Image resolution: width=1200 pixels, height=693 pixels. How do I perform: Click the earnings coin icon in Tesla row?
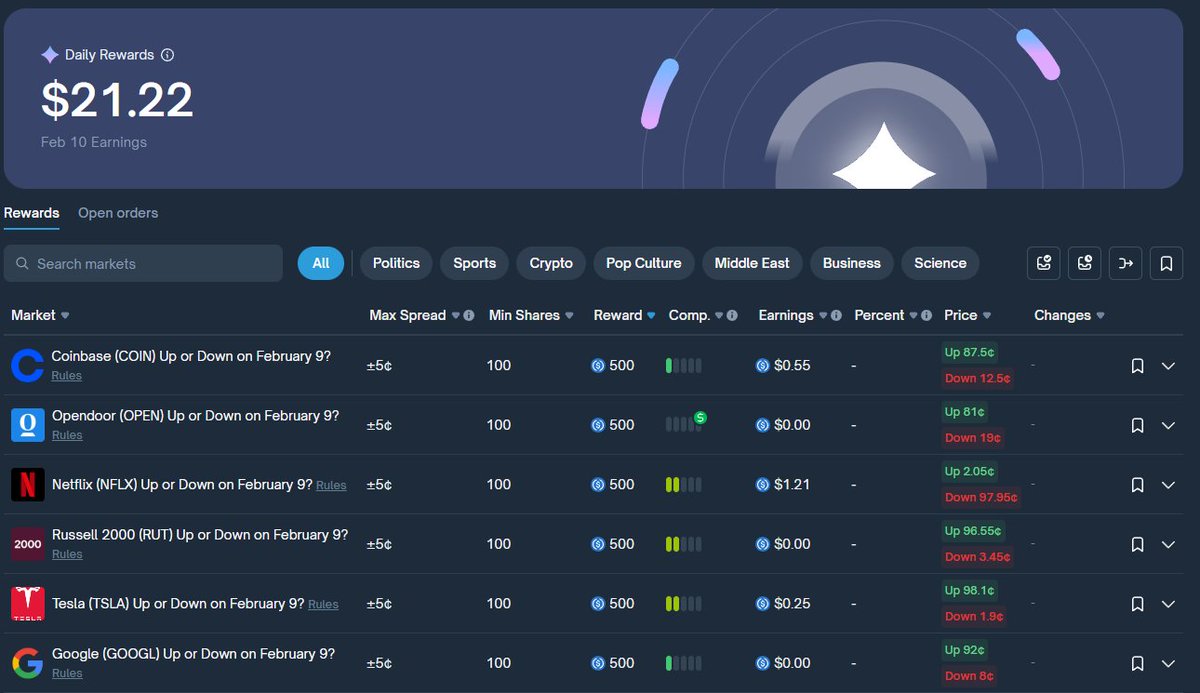click(x=763, y=604)
